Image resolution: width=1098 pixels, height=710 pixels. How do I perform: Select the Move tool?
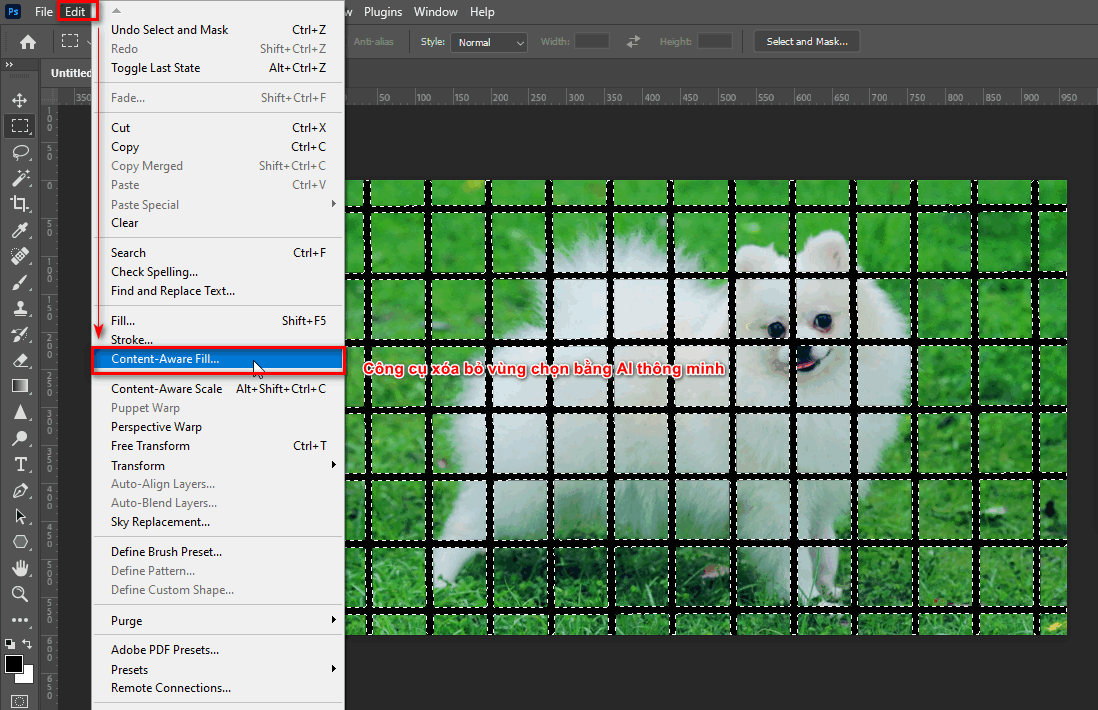21,99
